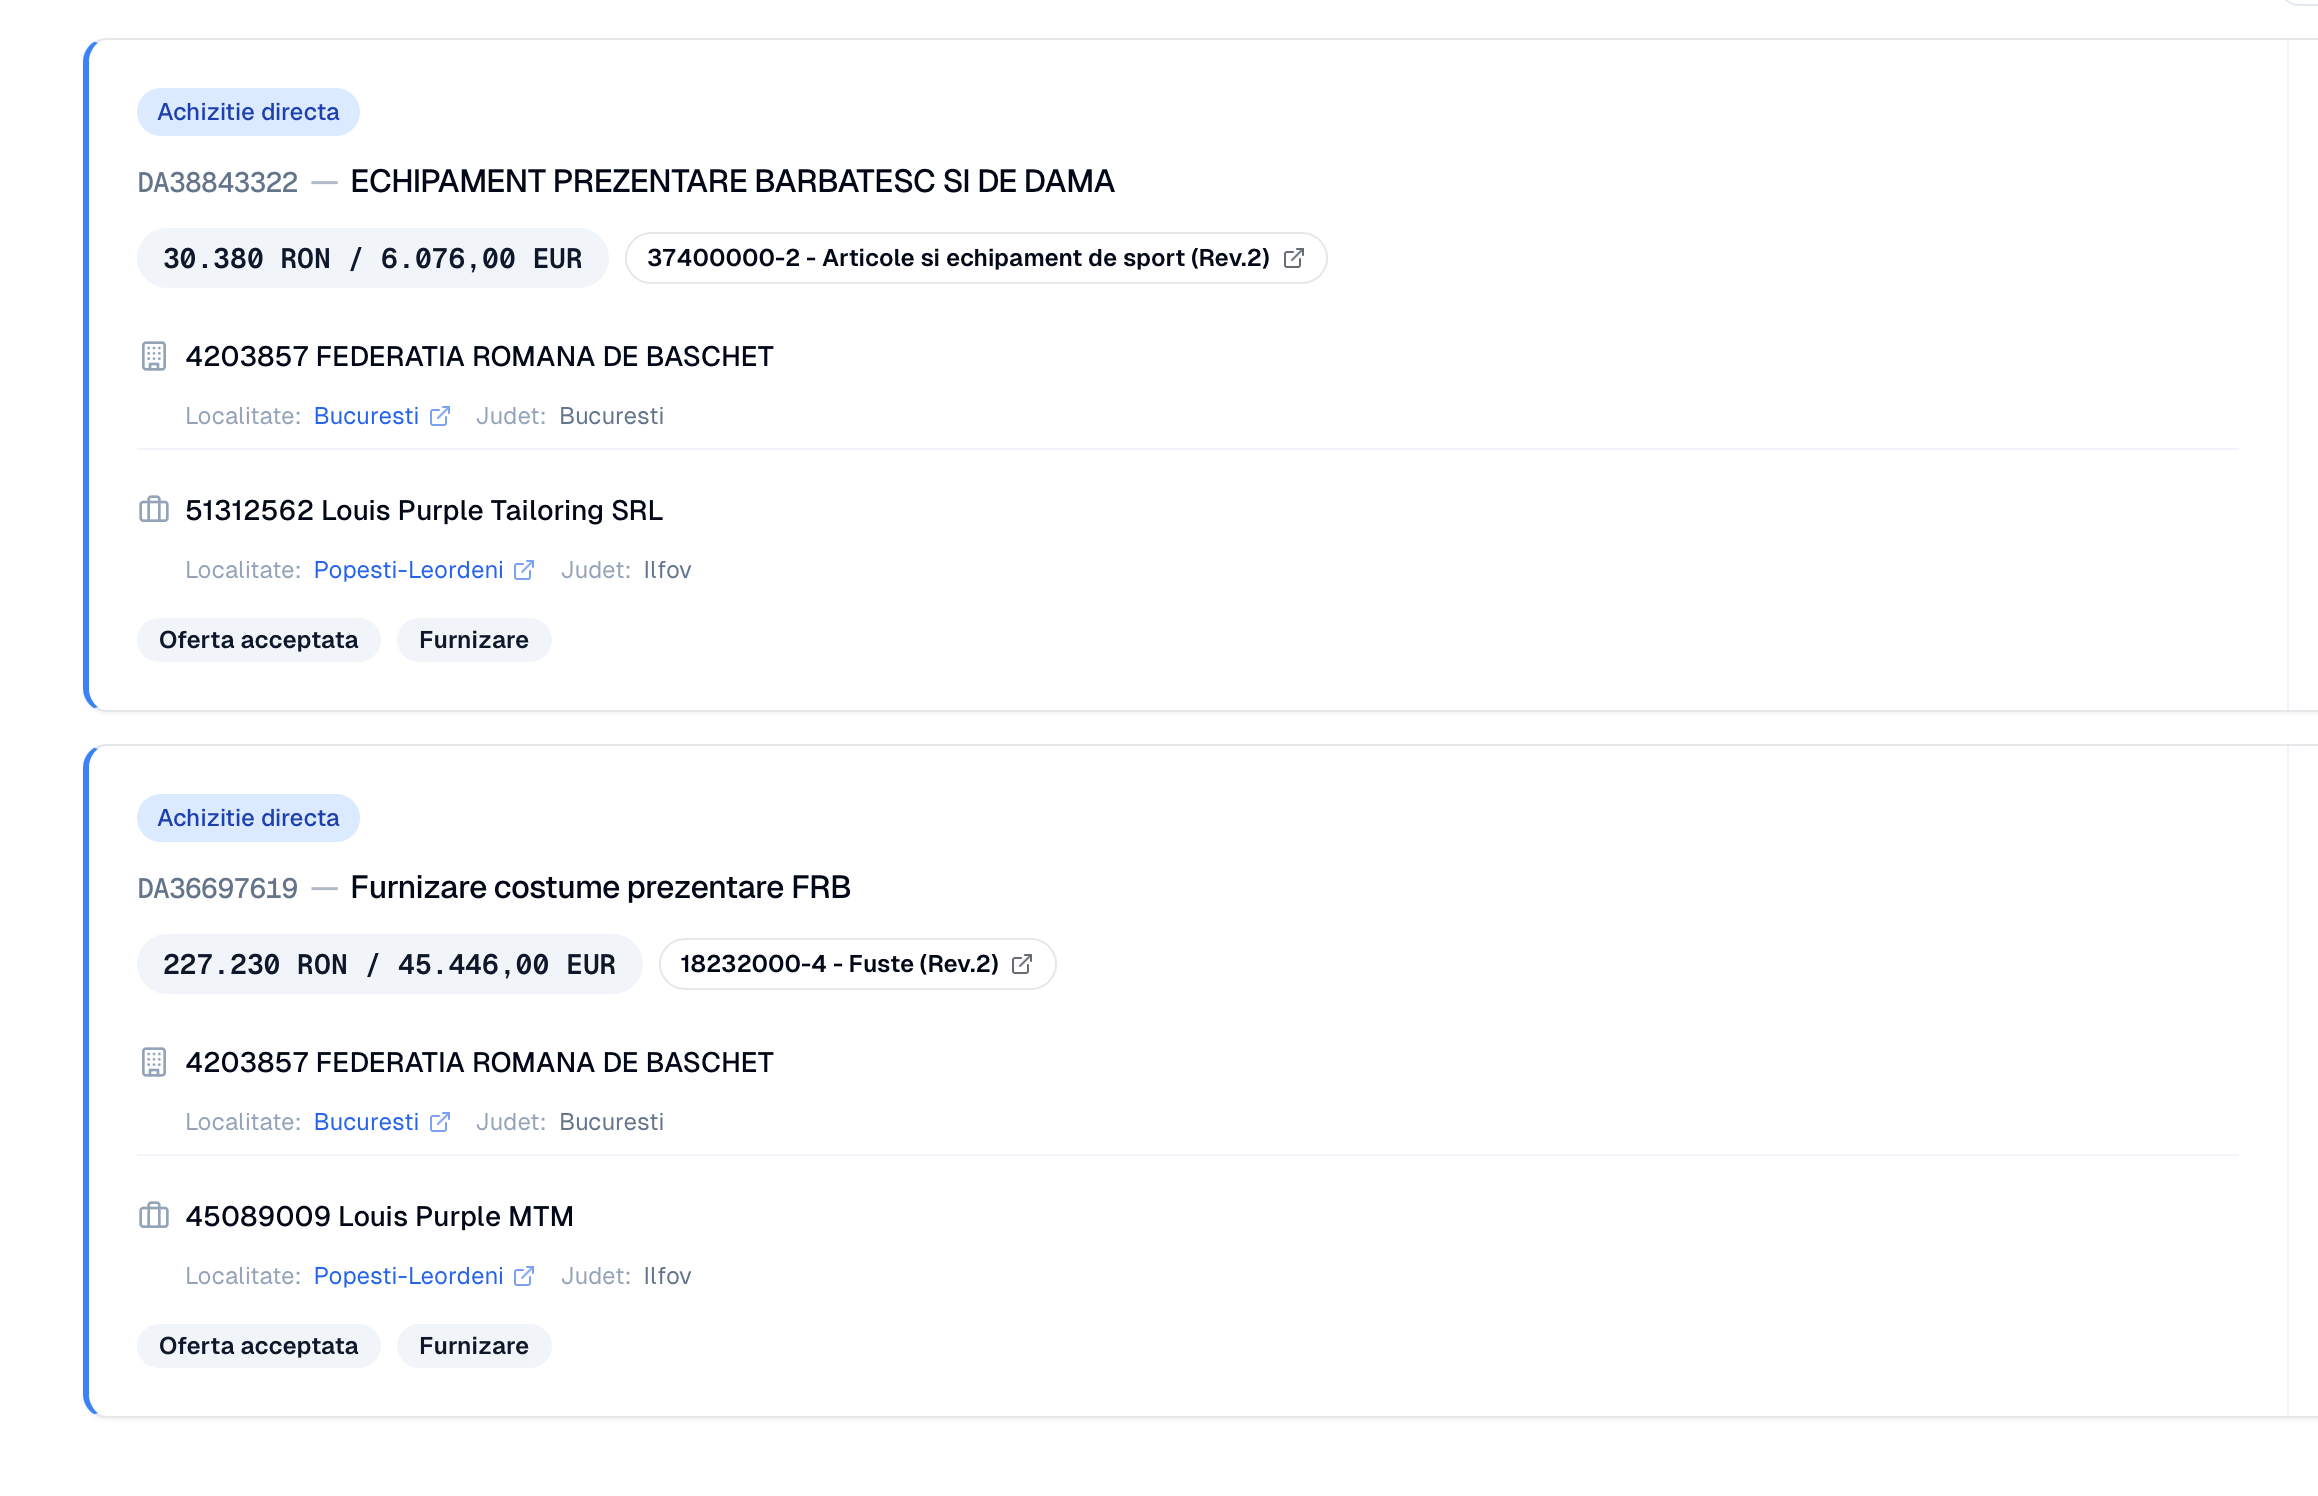
Task: Click briefcase icon next to Louis Purple MTM
Action: click(153, 1216)
